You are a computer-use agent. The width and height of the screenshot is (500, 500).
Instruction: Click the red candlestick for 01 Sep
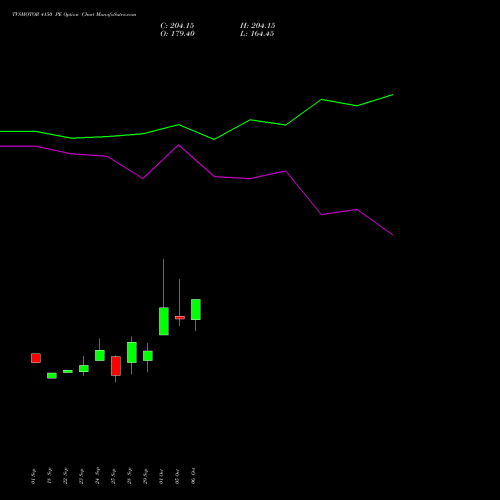36,358
